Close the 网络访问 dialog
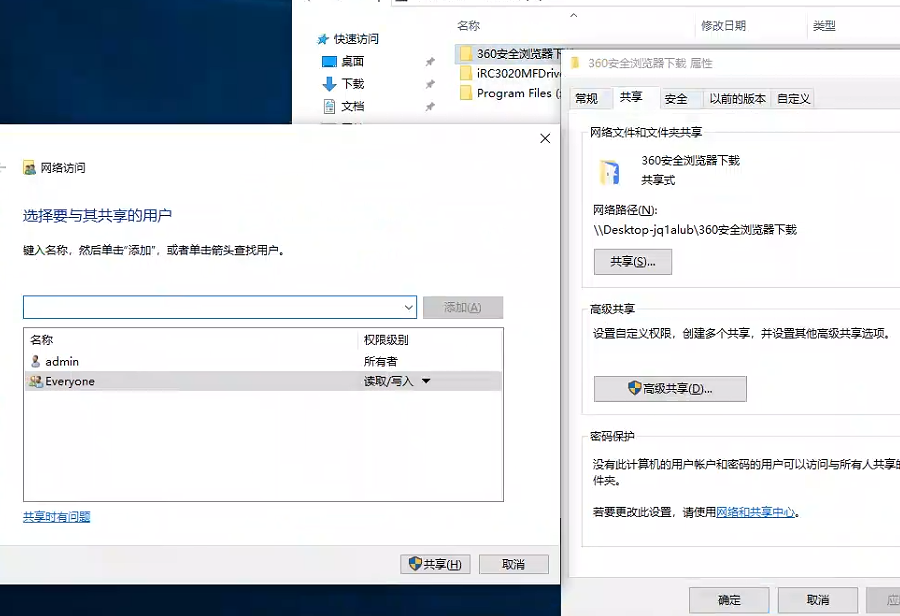 (545, 138)
